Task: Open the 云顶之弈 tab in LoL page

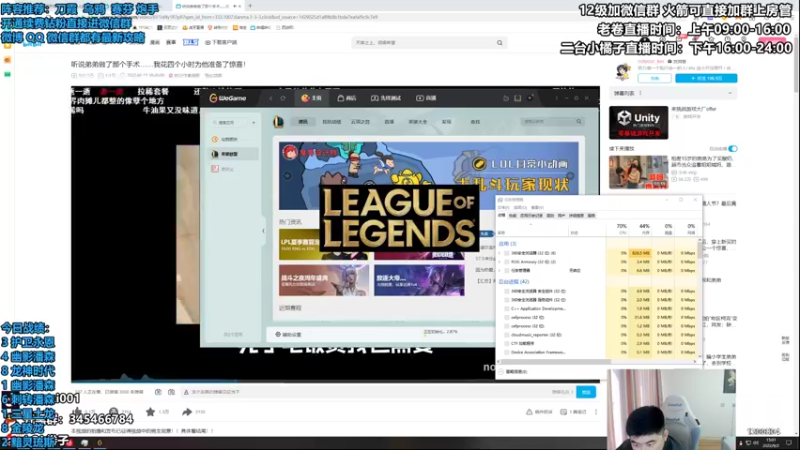Action: coord(360,122)
